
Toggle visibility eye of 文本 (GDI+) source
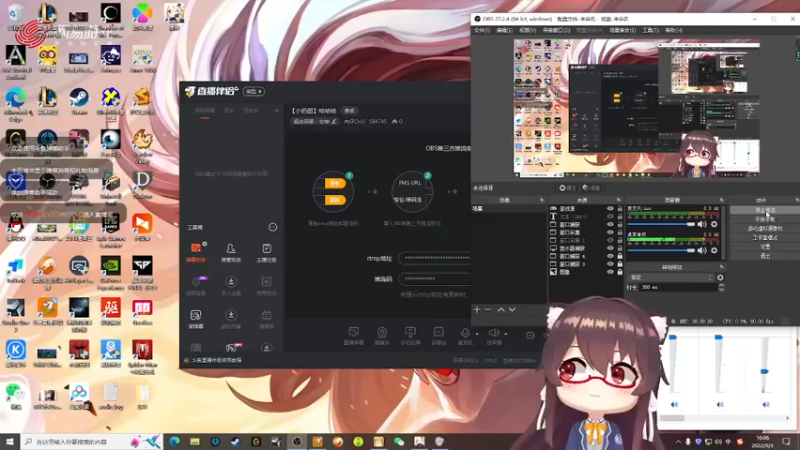(610, 216)
